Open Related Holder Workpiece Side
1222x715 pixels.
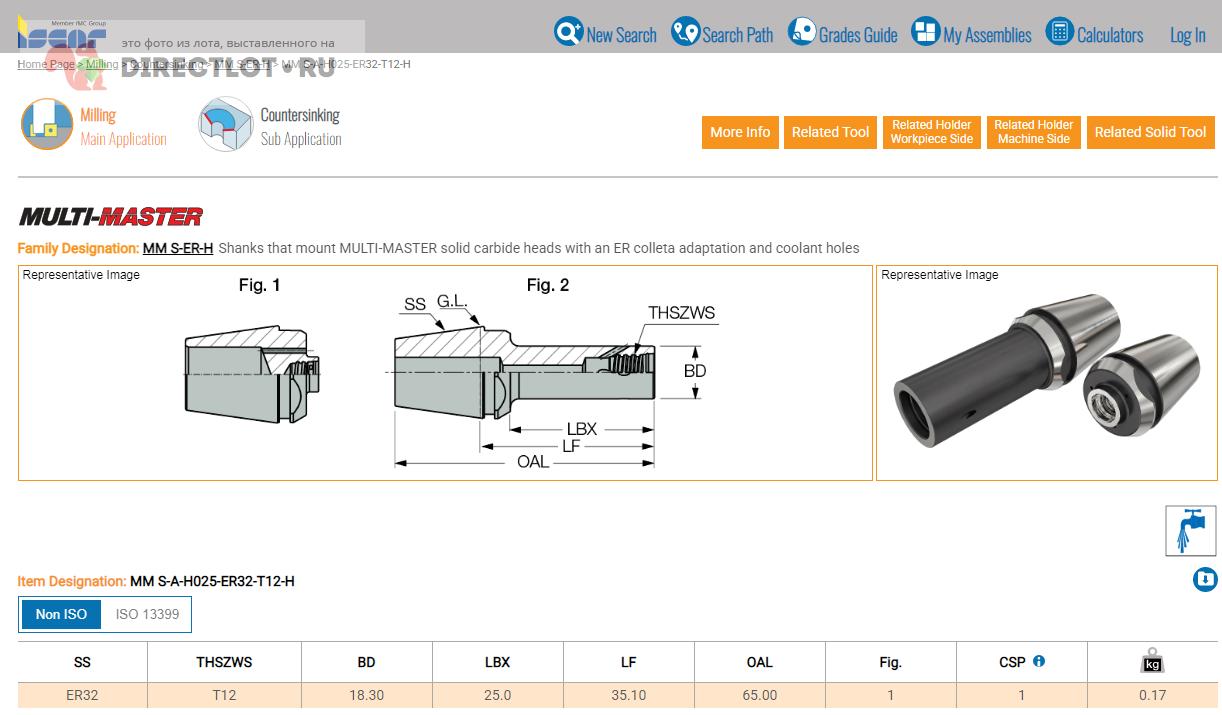pos(932,132)
